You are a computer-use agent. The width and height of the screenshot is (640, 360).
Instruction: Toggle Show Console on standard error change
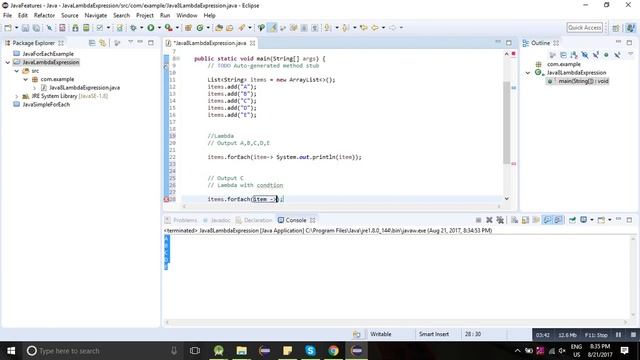pos(558,220)
